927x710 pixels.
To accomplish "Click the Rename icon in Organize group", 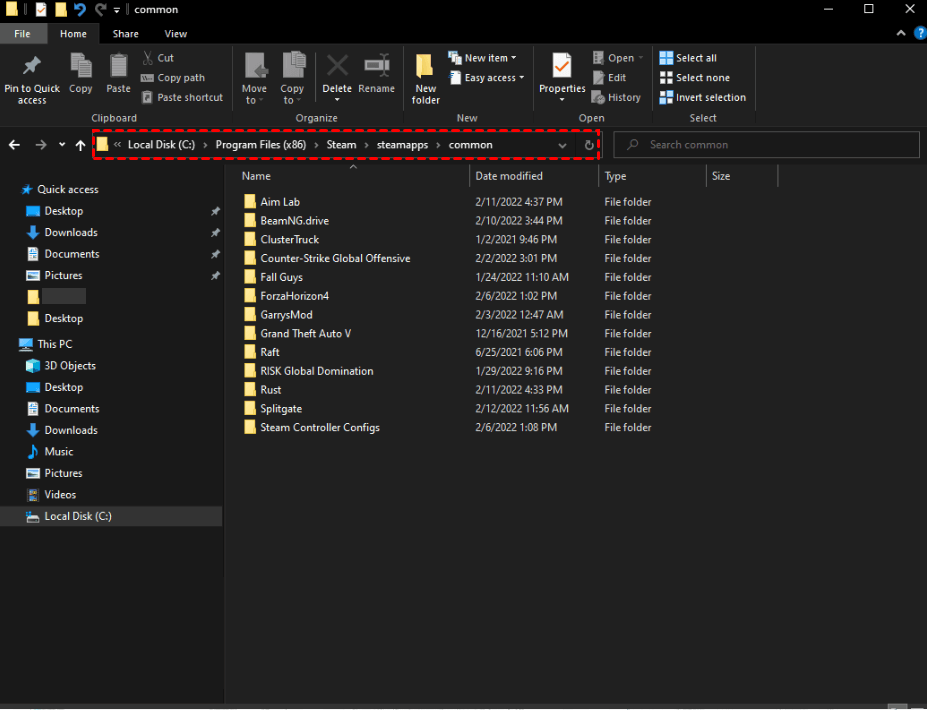I will (x=377, y=68).
